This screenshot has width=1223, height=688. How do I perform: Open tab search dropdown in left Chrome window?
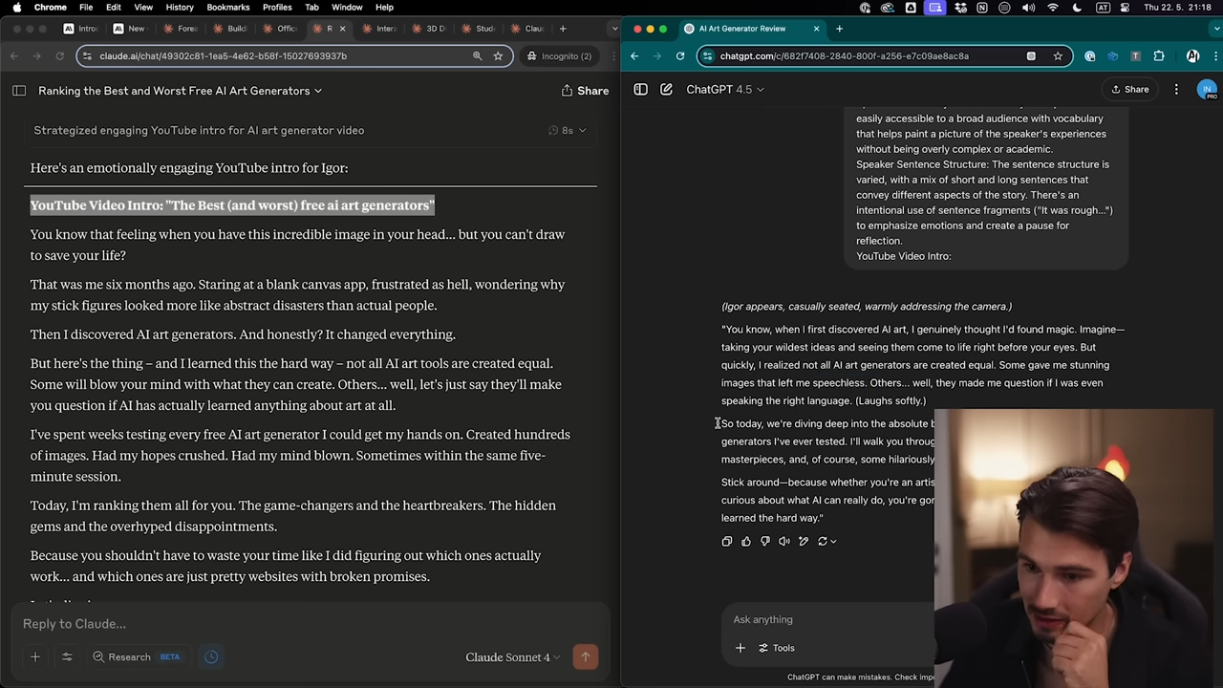click(613, 29)
